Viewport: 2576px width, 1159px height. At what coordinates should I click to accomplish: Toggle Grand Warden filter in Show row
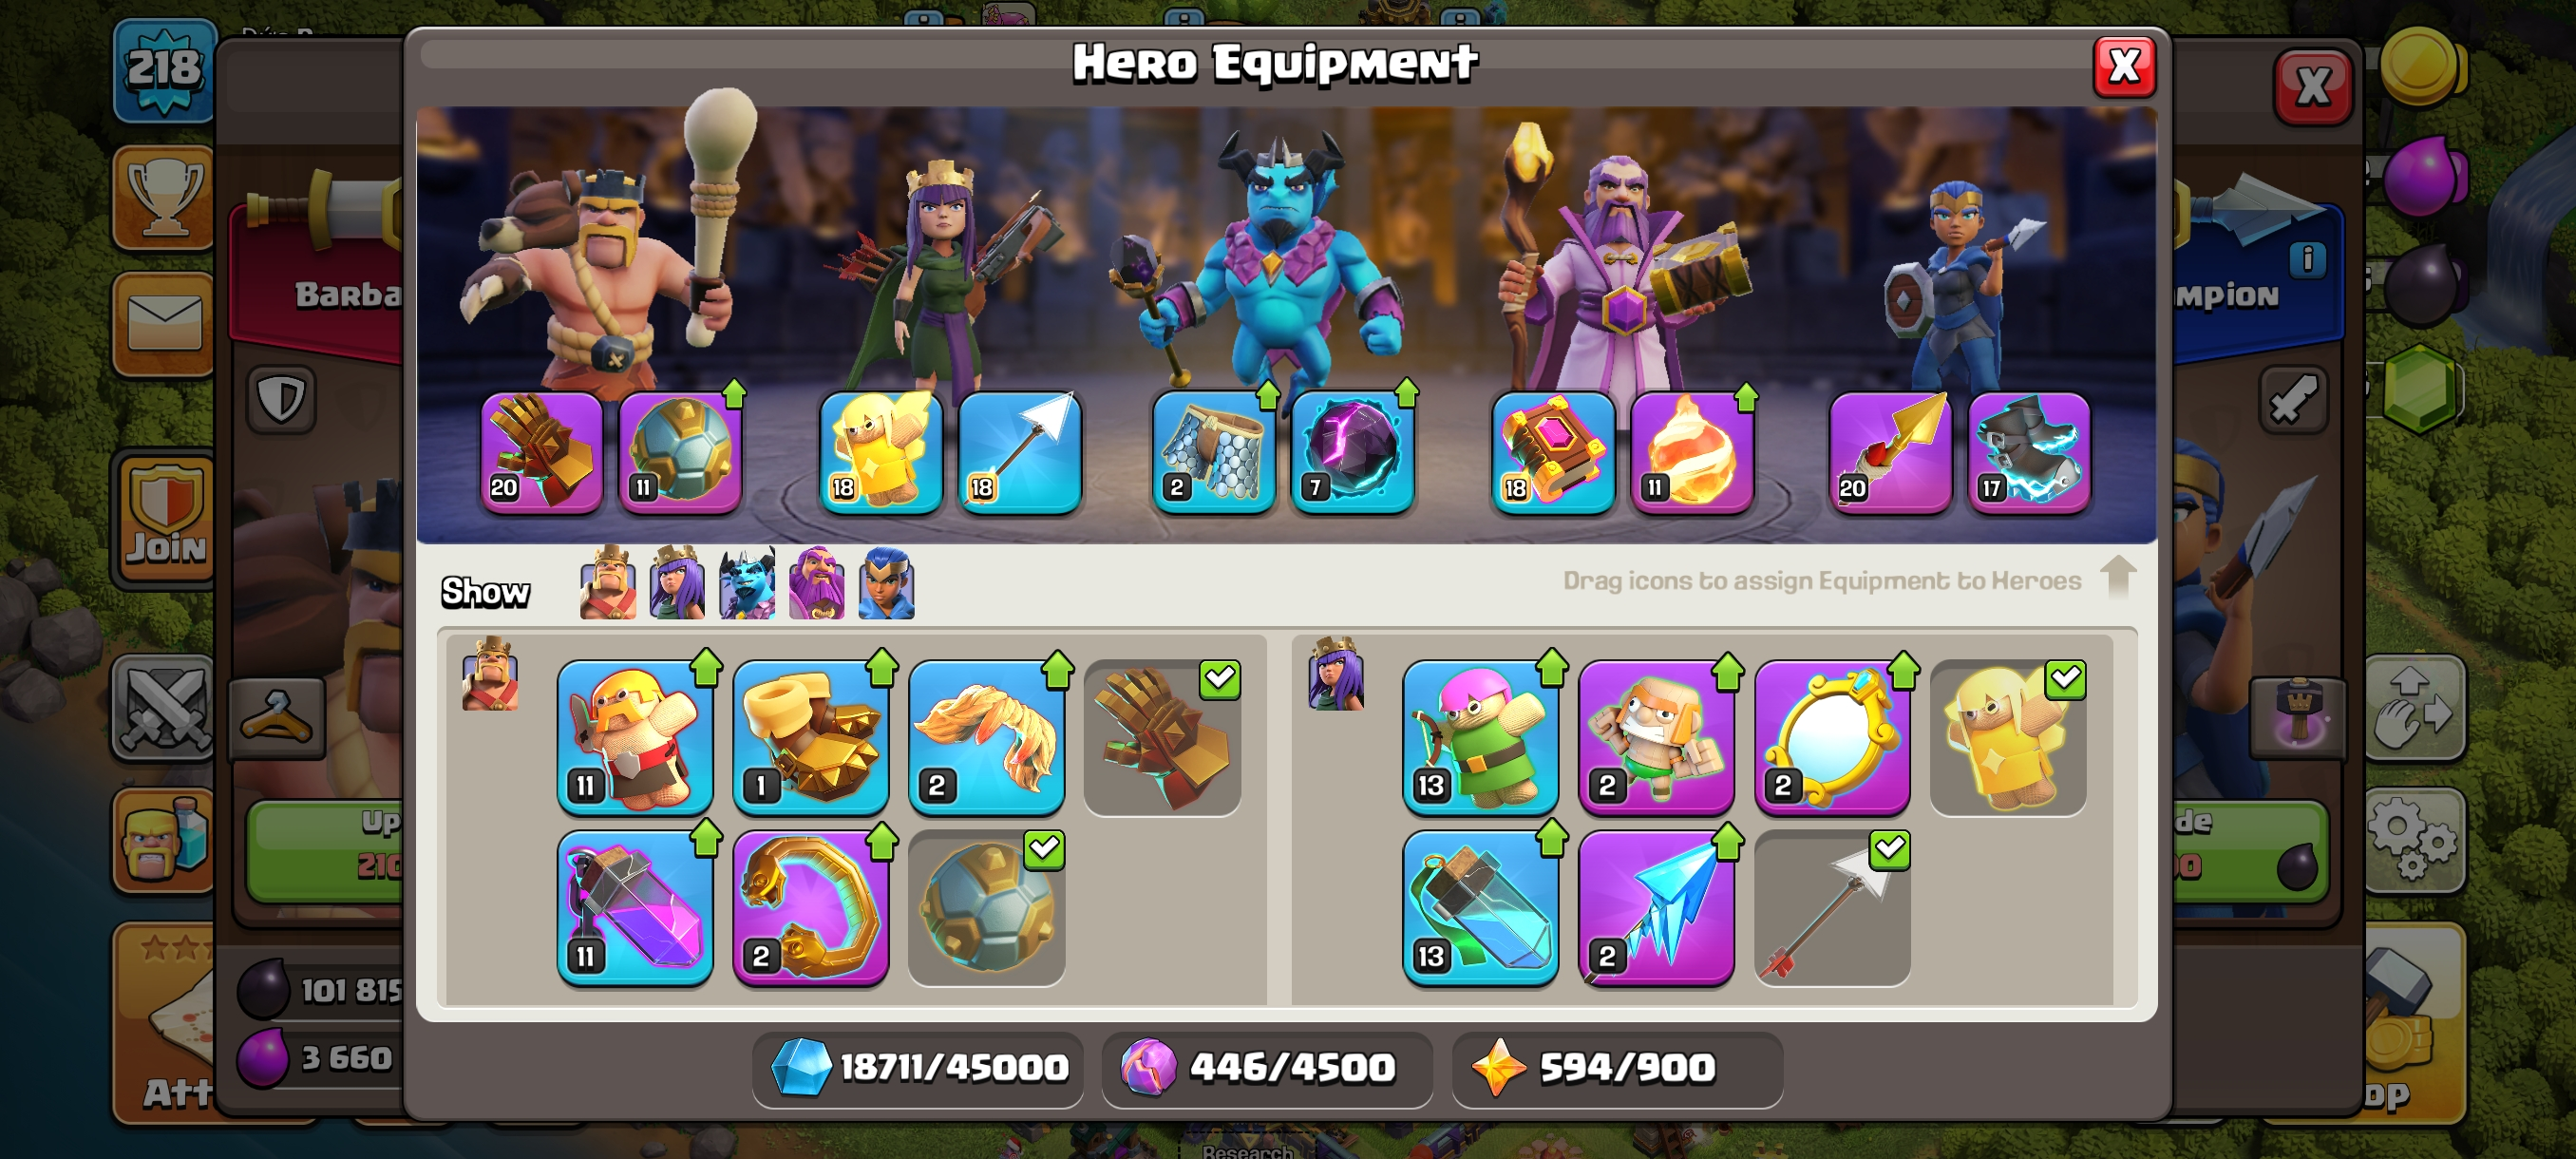[x=816, y=583]
